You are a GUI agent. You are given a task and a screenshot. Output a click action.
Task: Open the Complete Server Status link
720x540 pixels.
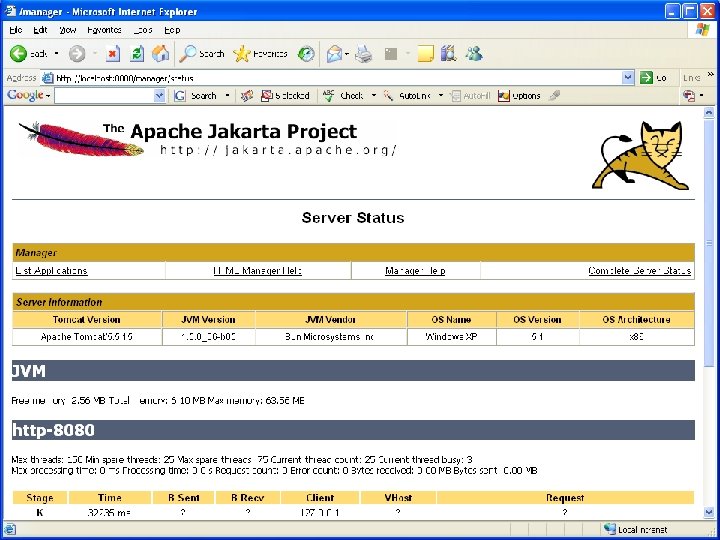(640, 270)
